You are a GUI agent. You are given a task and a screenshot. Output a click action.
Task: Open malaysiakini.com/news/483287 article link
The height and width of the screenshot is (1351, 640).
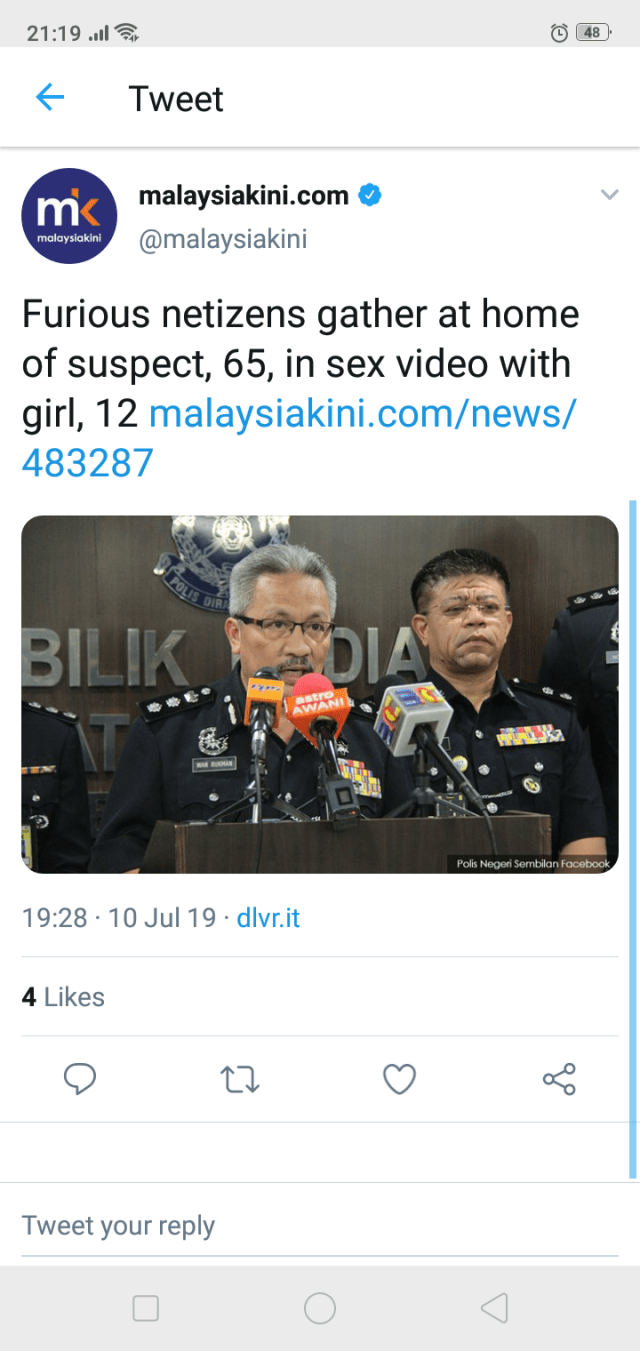[298, 438]
